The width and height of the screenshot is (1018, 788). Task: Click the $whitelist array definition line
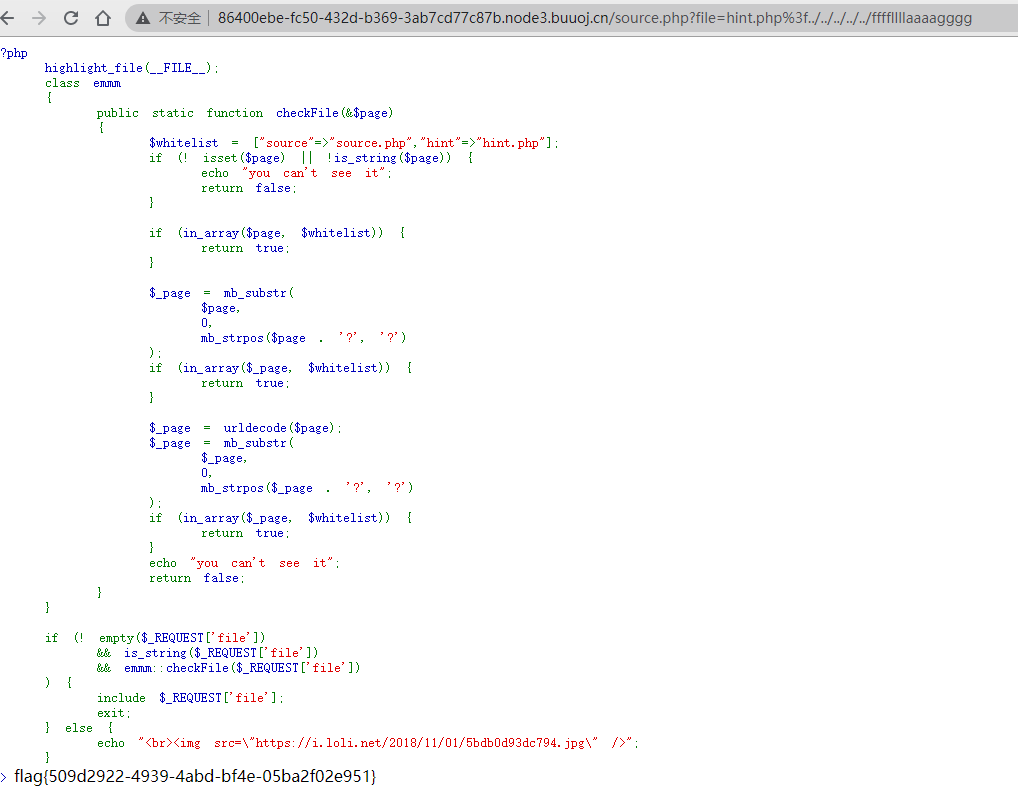click(353, 143)
